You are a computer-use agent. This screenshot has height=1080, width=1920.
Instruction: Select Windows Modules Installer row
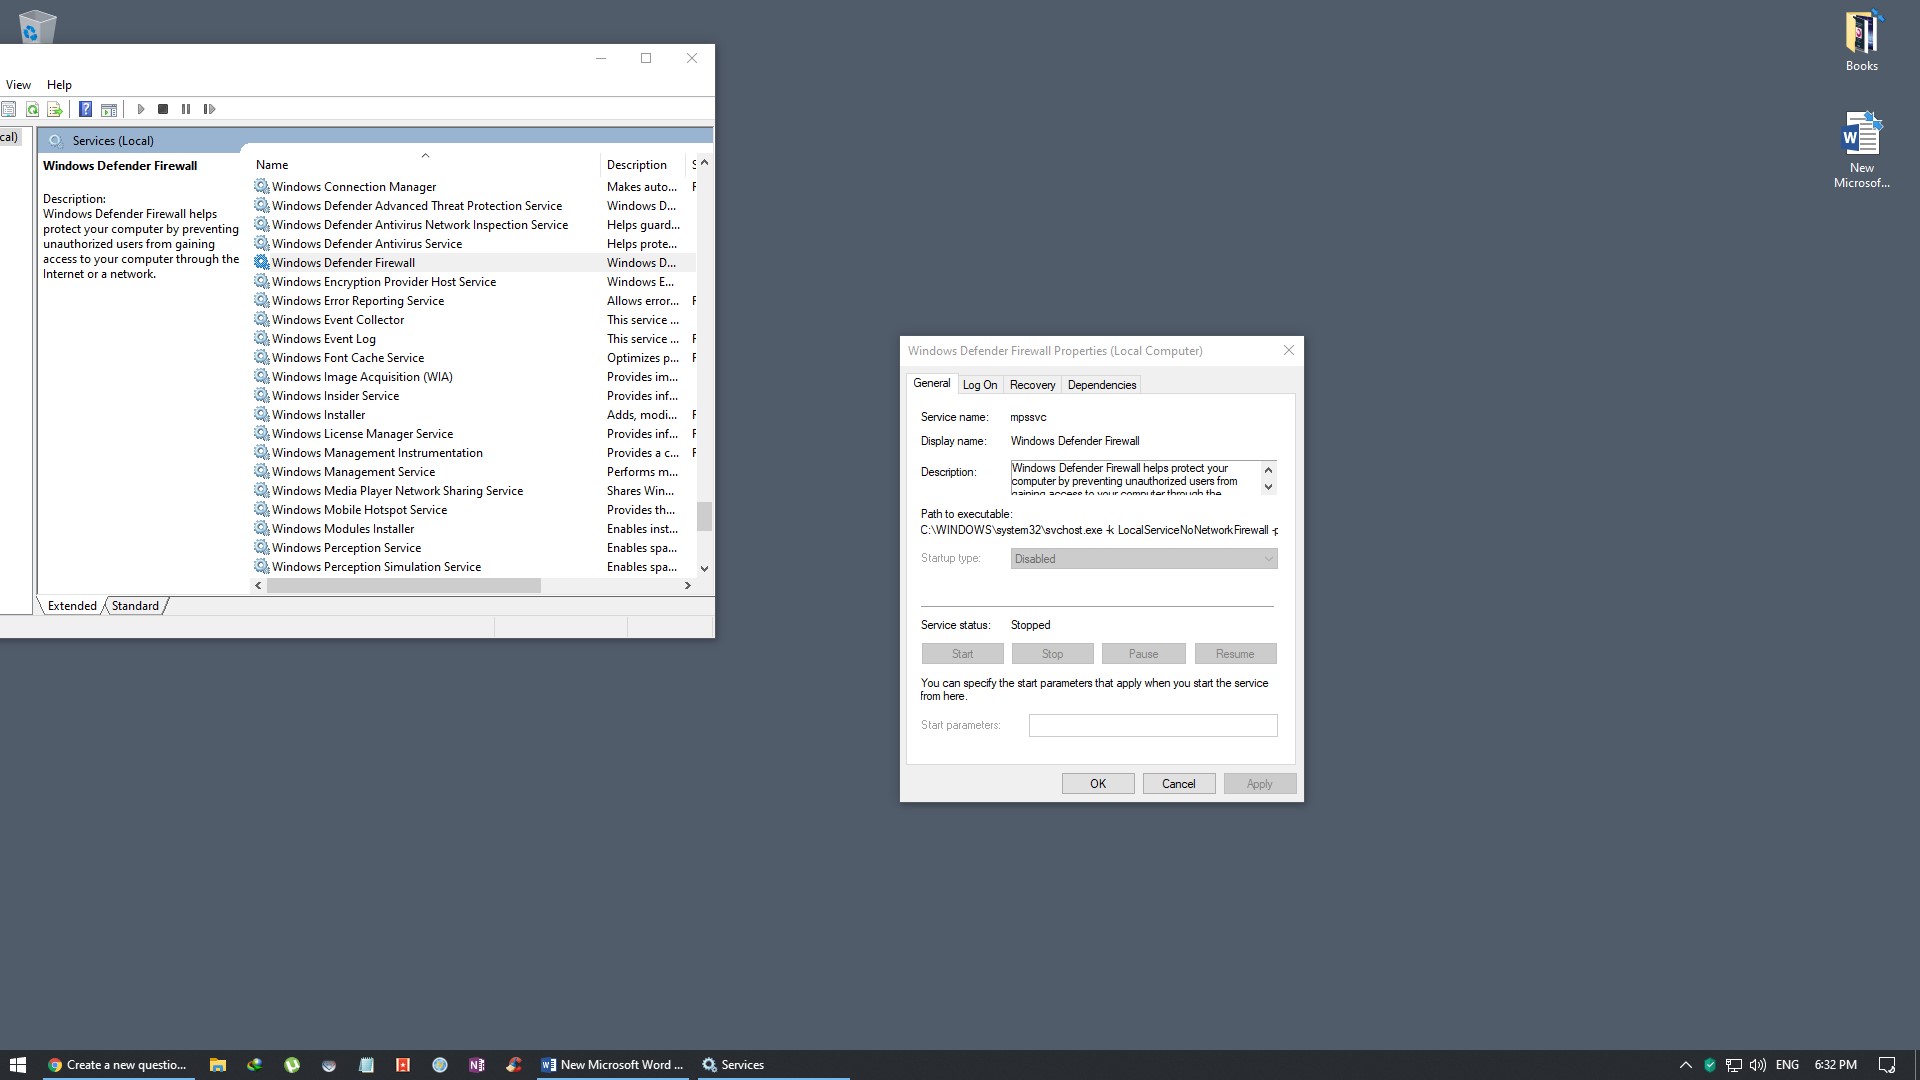[x=472, y=529]
